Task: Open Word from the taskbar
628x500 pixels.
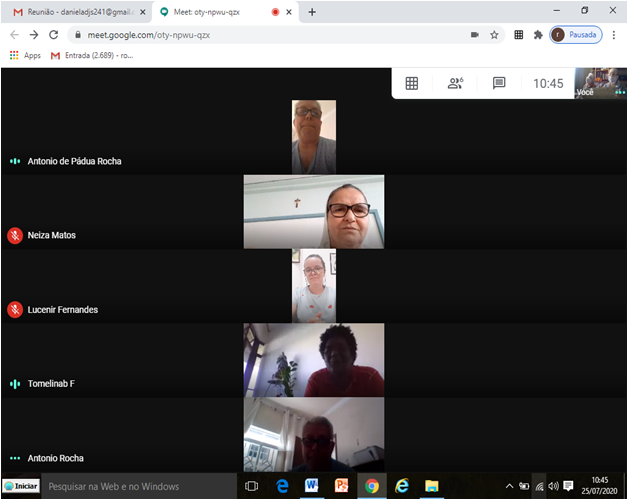Action: (x=311, y=486)
